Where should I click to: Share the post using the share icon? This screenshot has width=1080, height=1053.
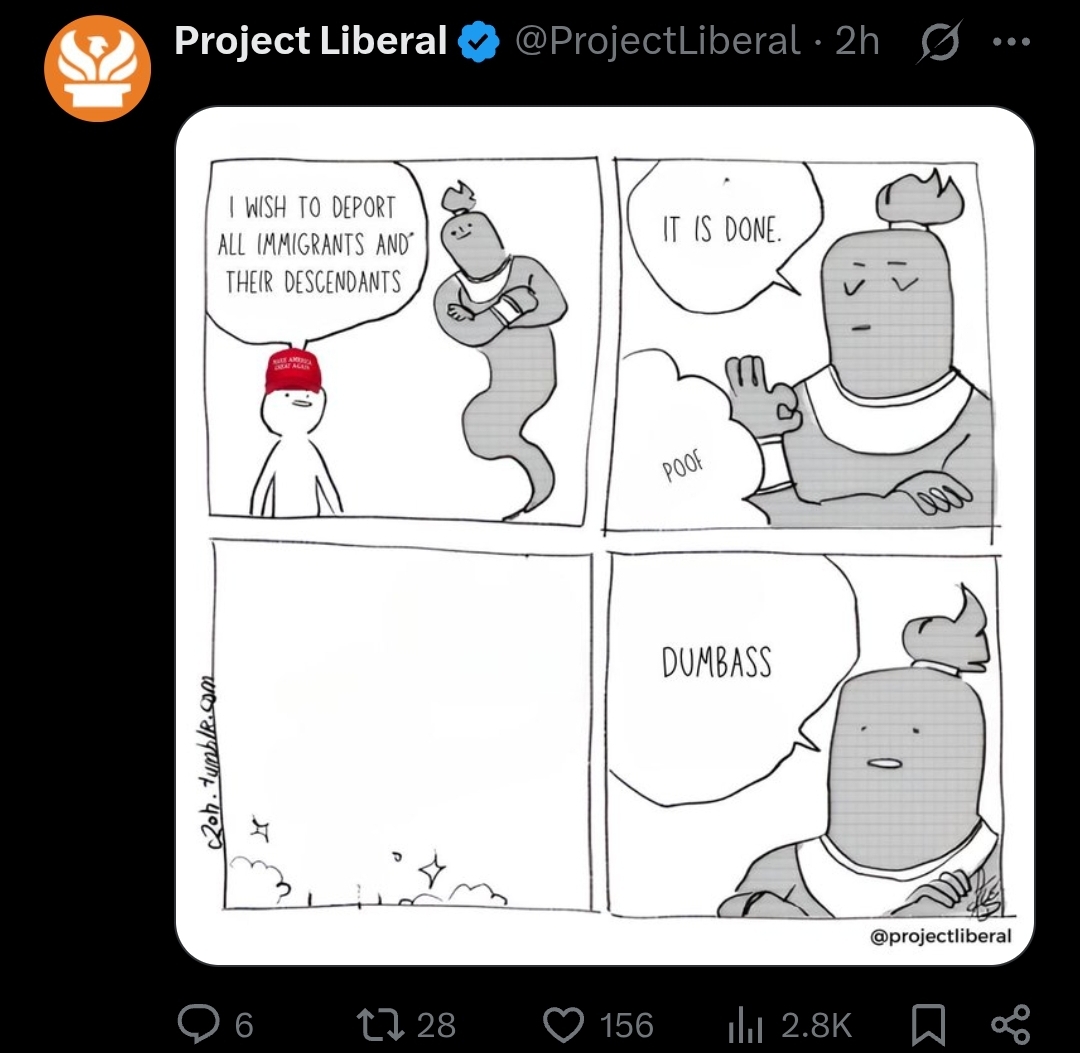pyautogui.click(x=1010, y=1024)
